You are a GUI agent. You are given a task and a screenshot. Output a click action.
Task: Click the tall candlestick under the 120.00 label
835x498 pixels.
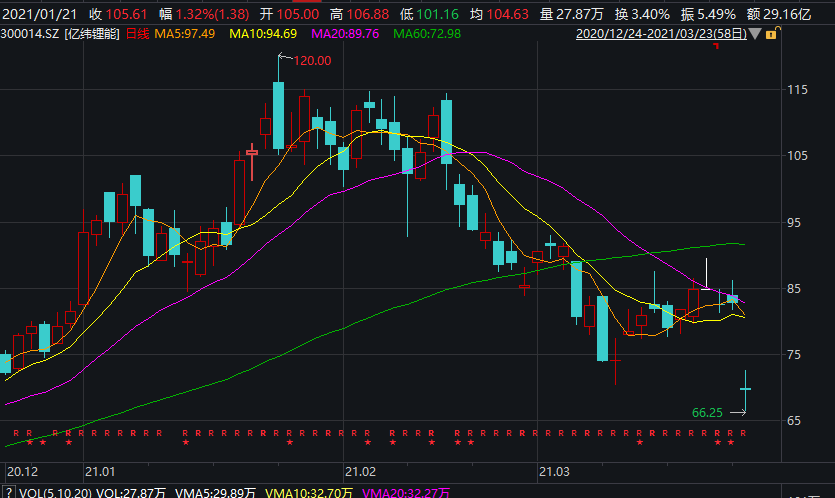278,115
